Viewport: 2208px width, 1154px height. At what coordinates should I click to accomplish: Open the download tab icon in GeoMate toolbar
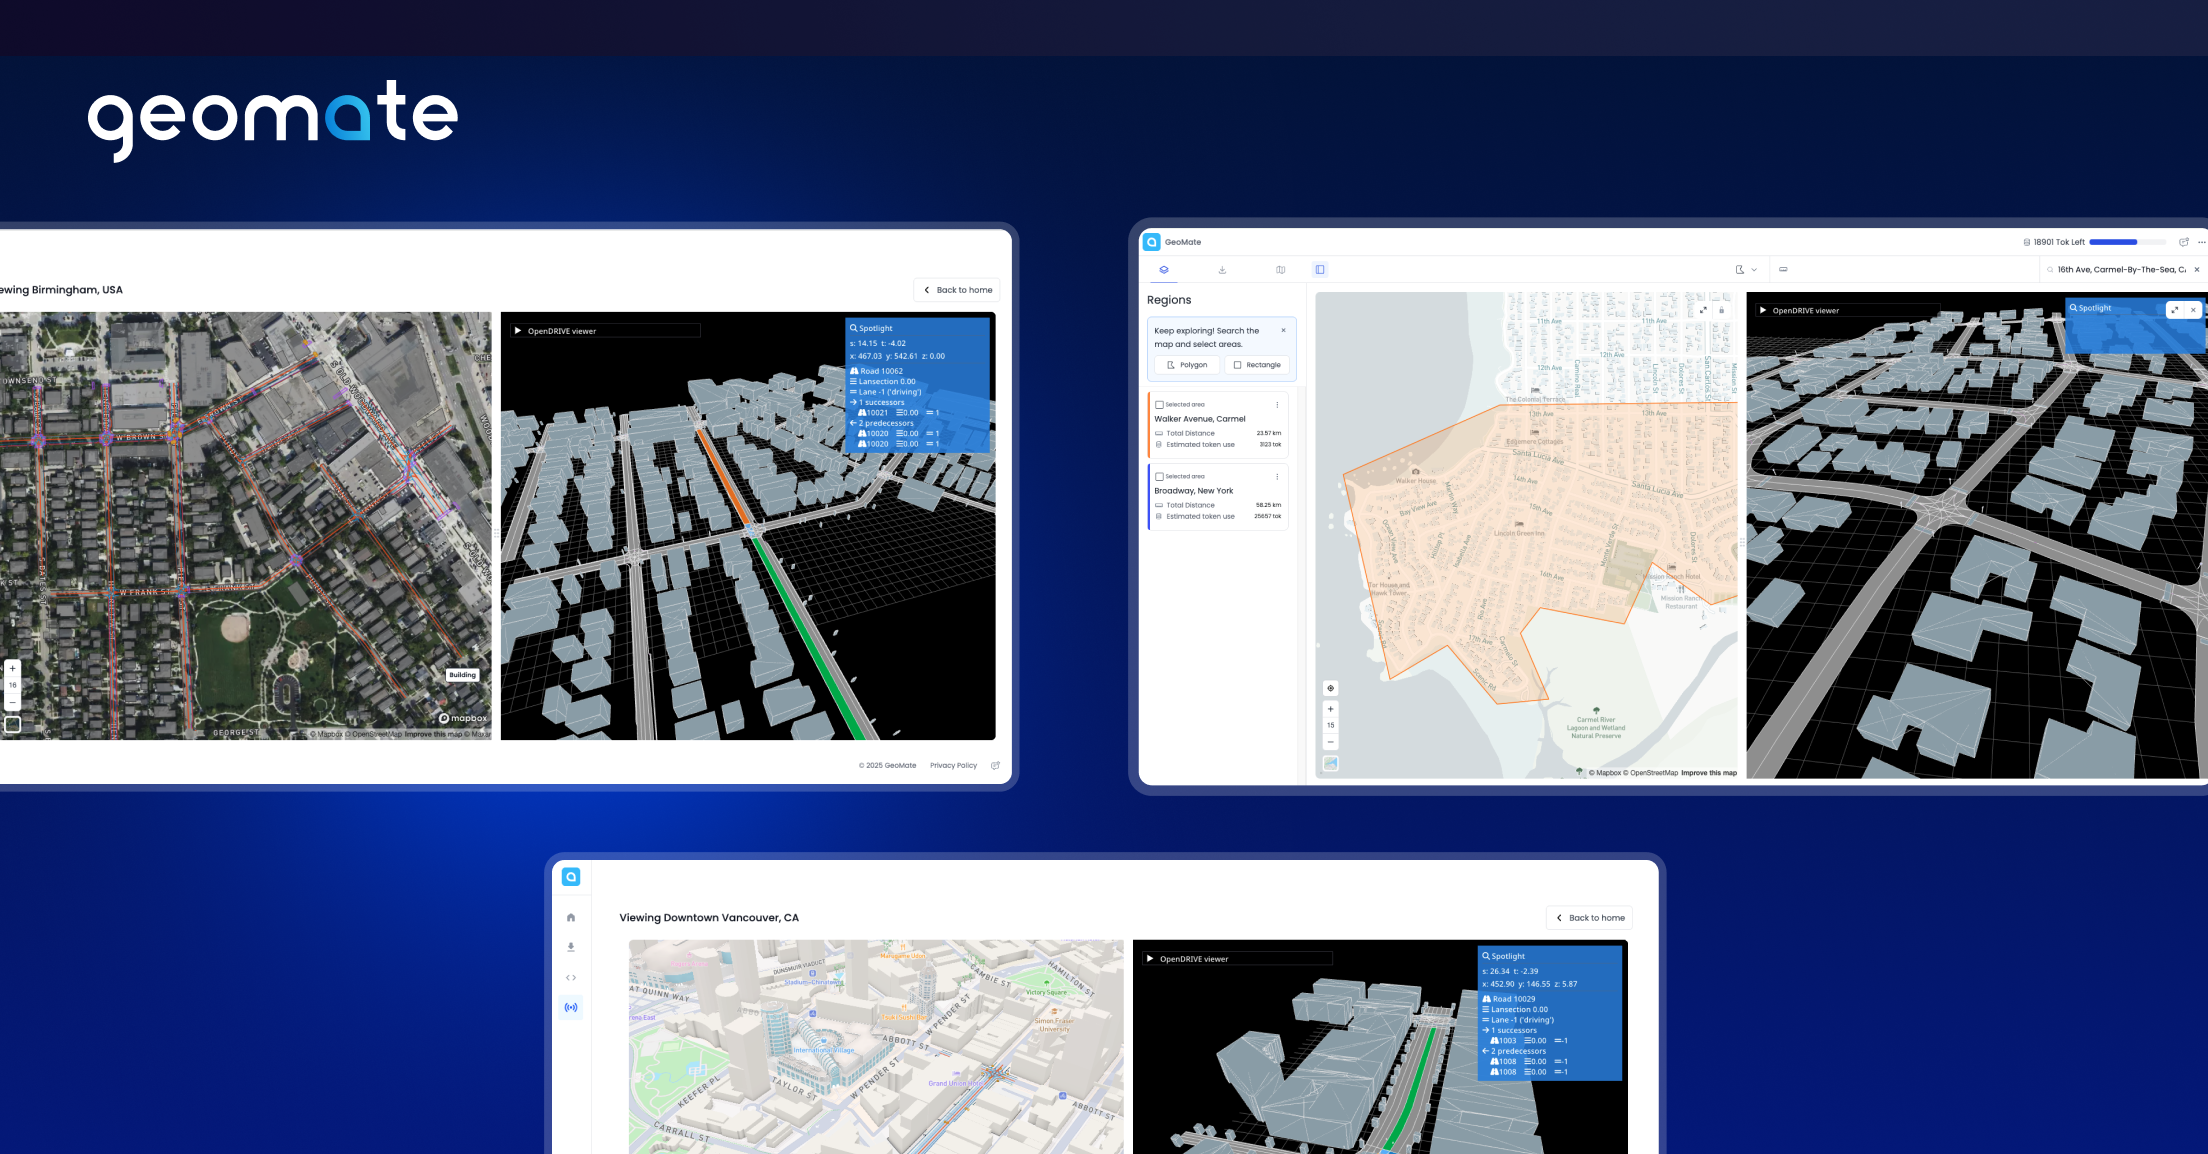(1222, 270)
